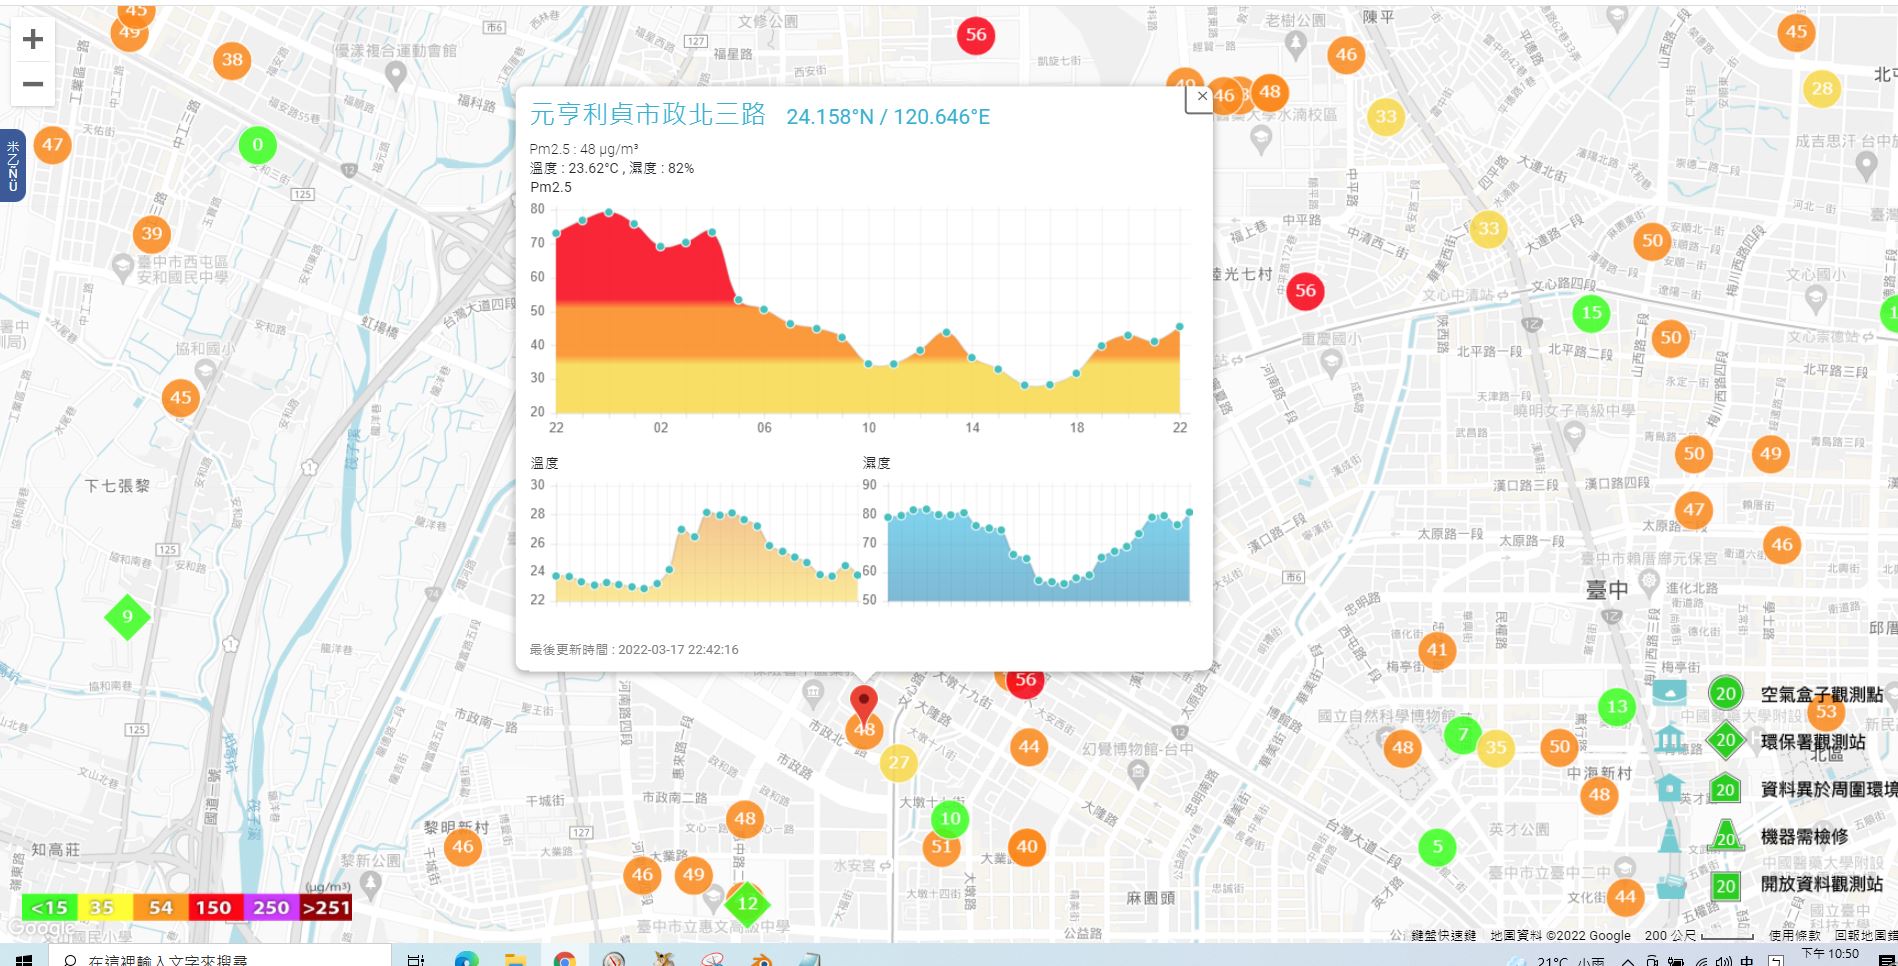Click the 老樹公園 place pin
1898x966 pixels.
pyautogui.click(x=1296, y=43)
